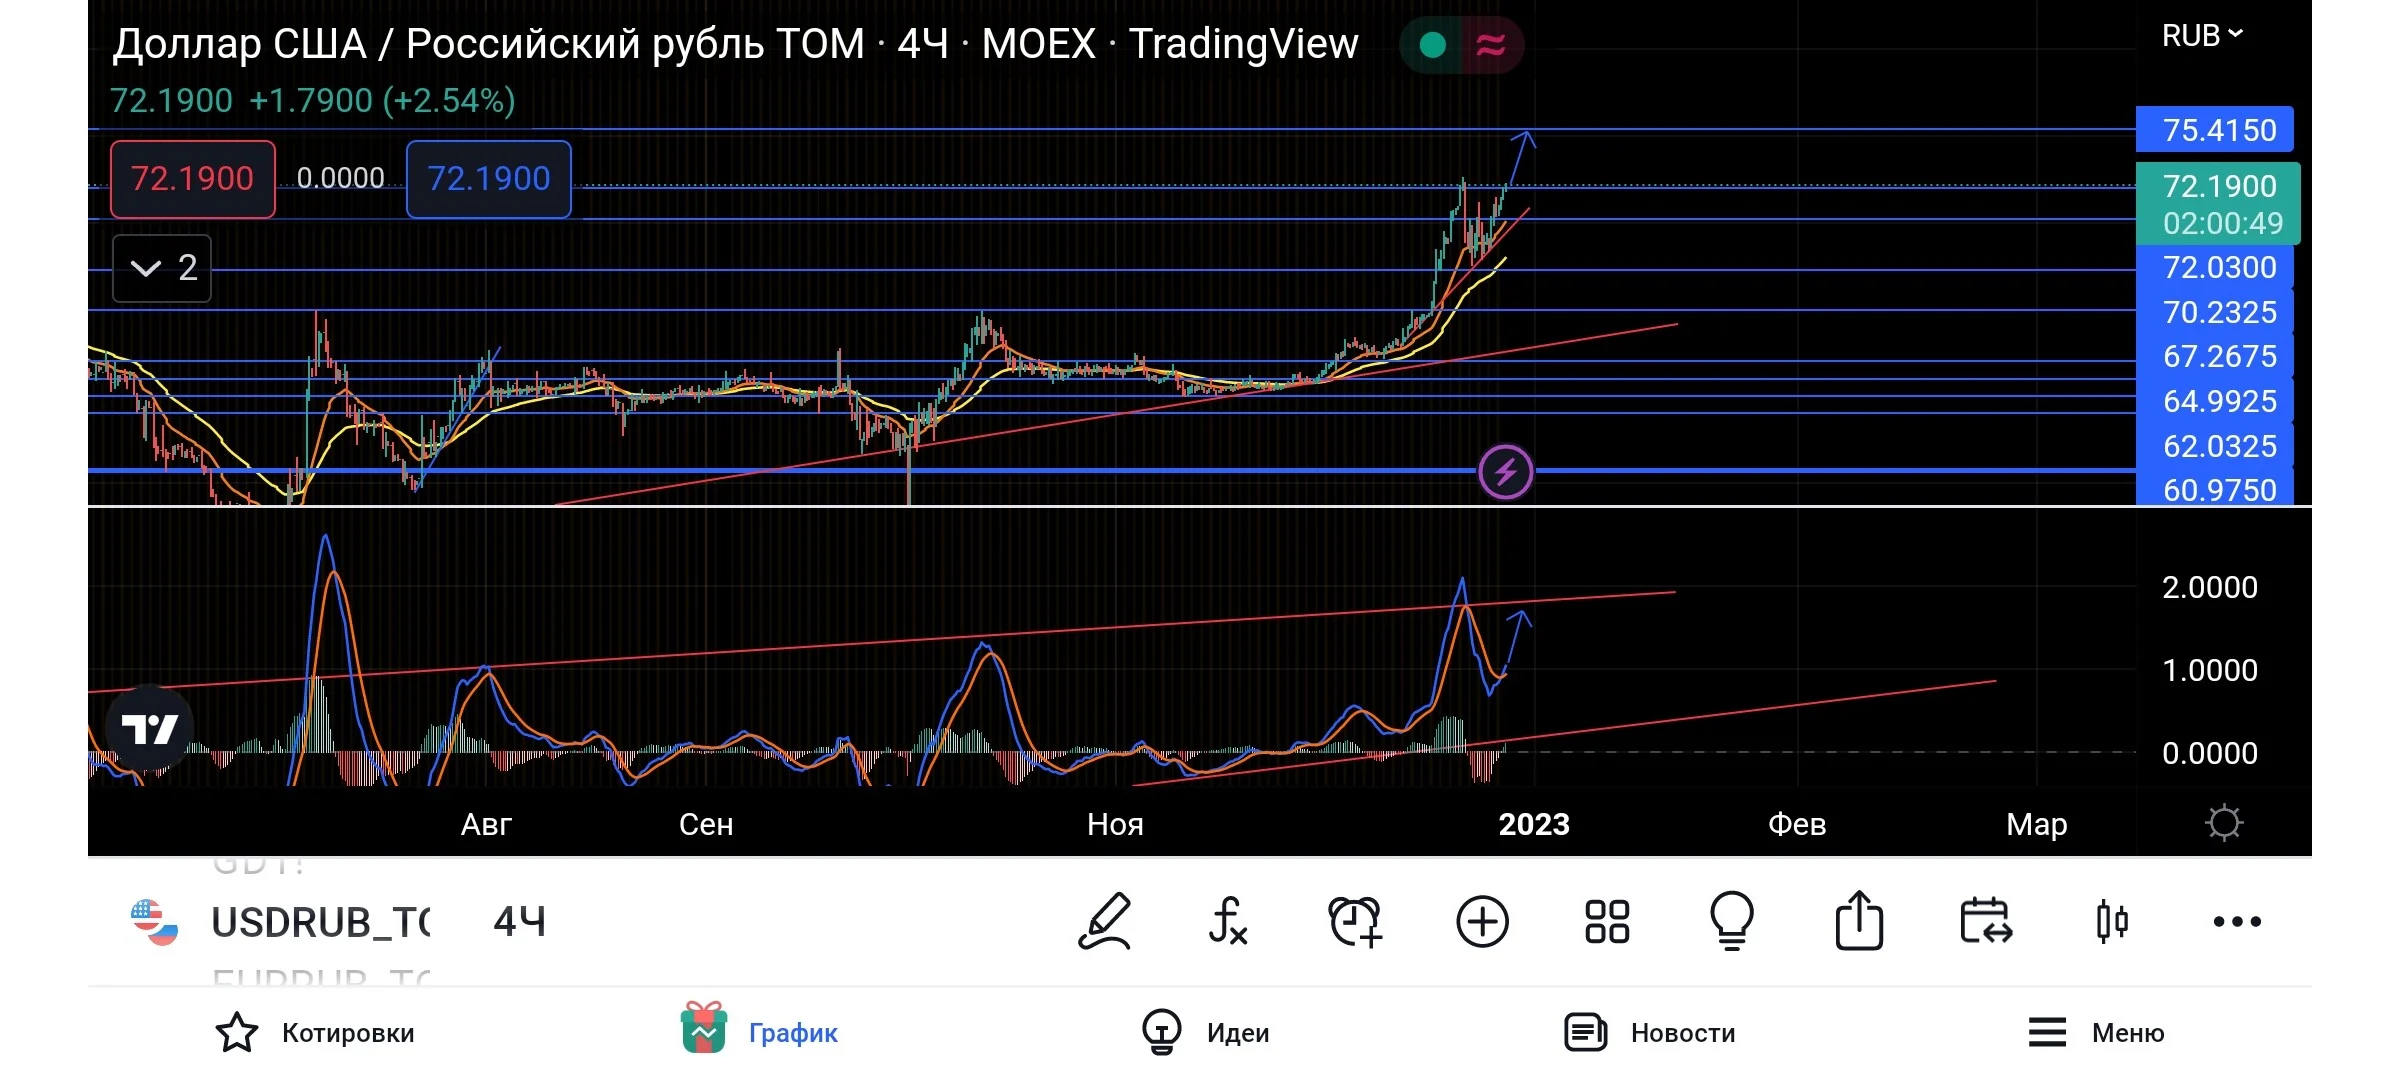Image resolution: width=2400 pixels, height=1080 pixels.
Task: Tap the price change +1.7900 (+2.54%)
Action: point(382,100)
